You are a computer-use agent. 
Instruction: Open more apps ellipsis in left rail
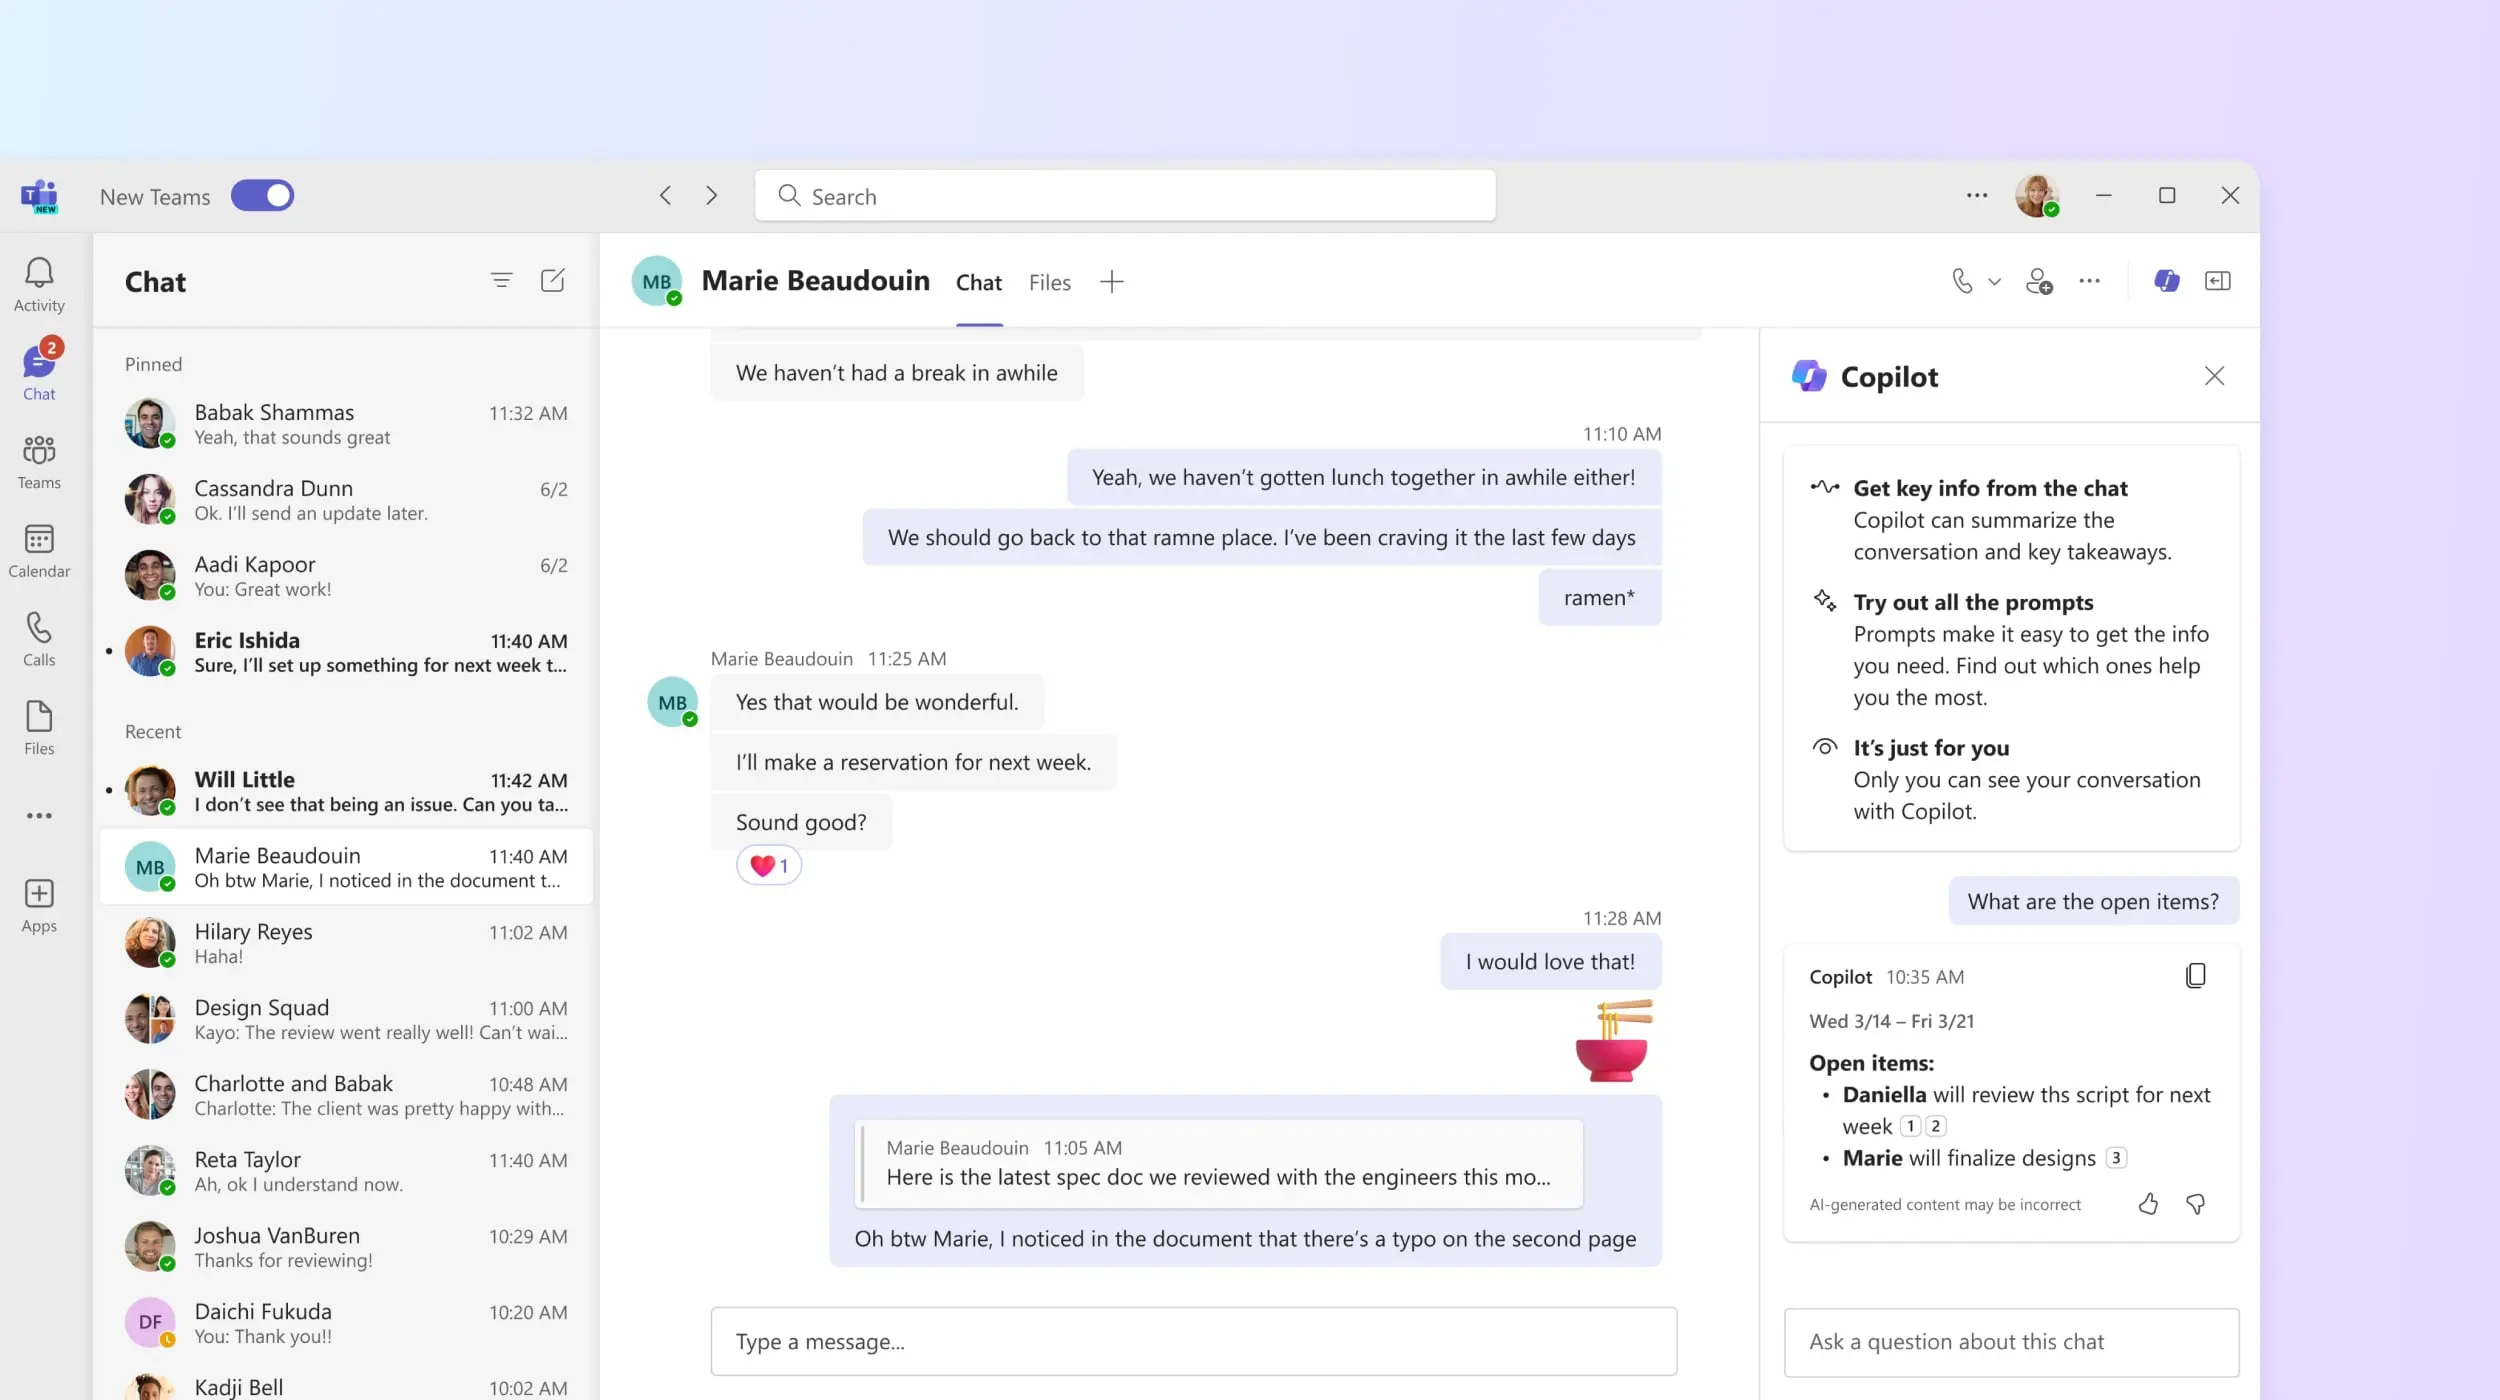pos(39,816)
